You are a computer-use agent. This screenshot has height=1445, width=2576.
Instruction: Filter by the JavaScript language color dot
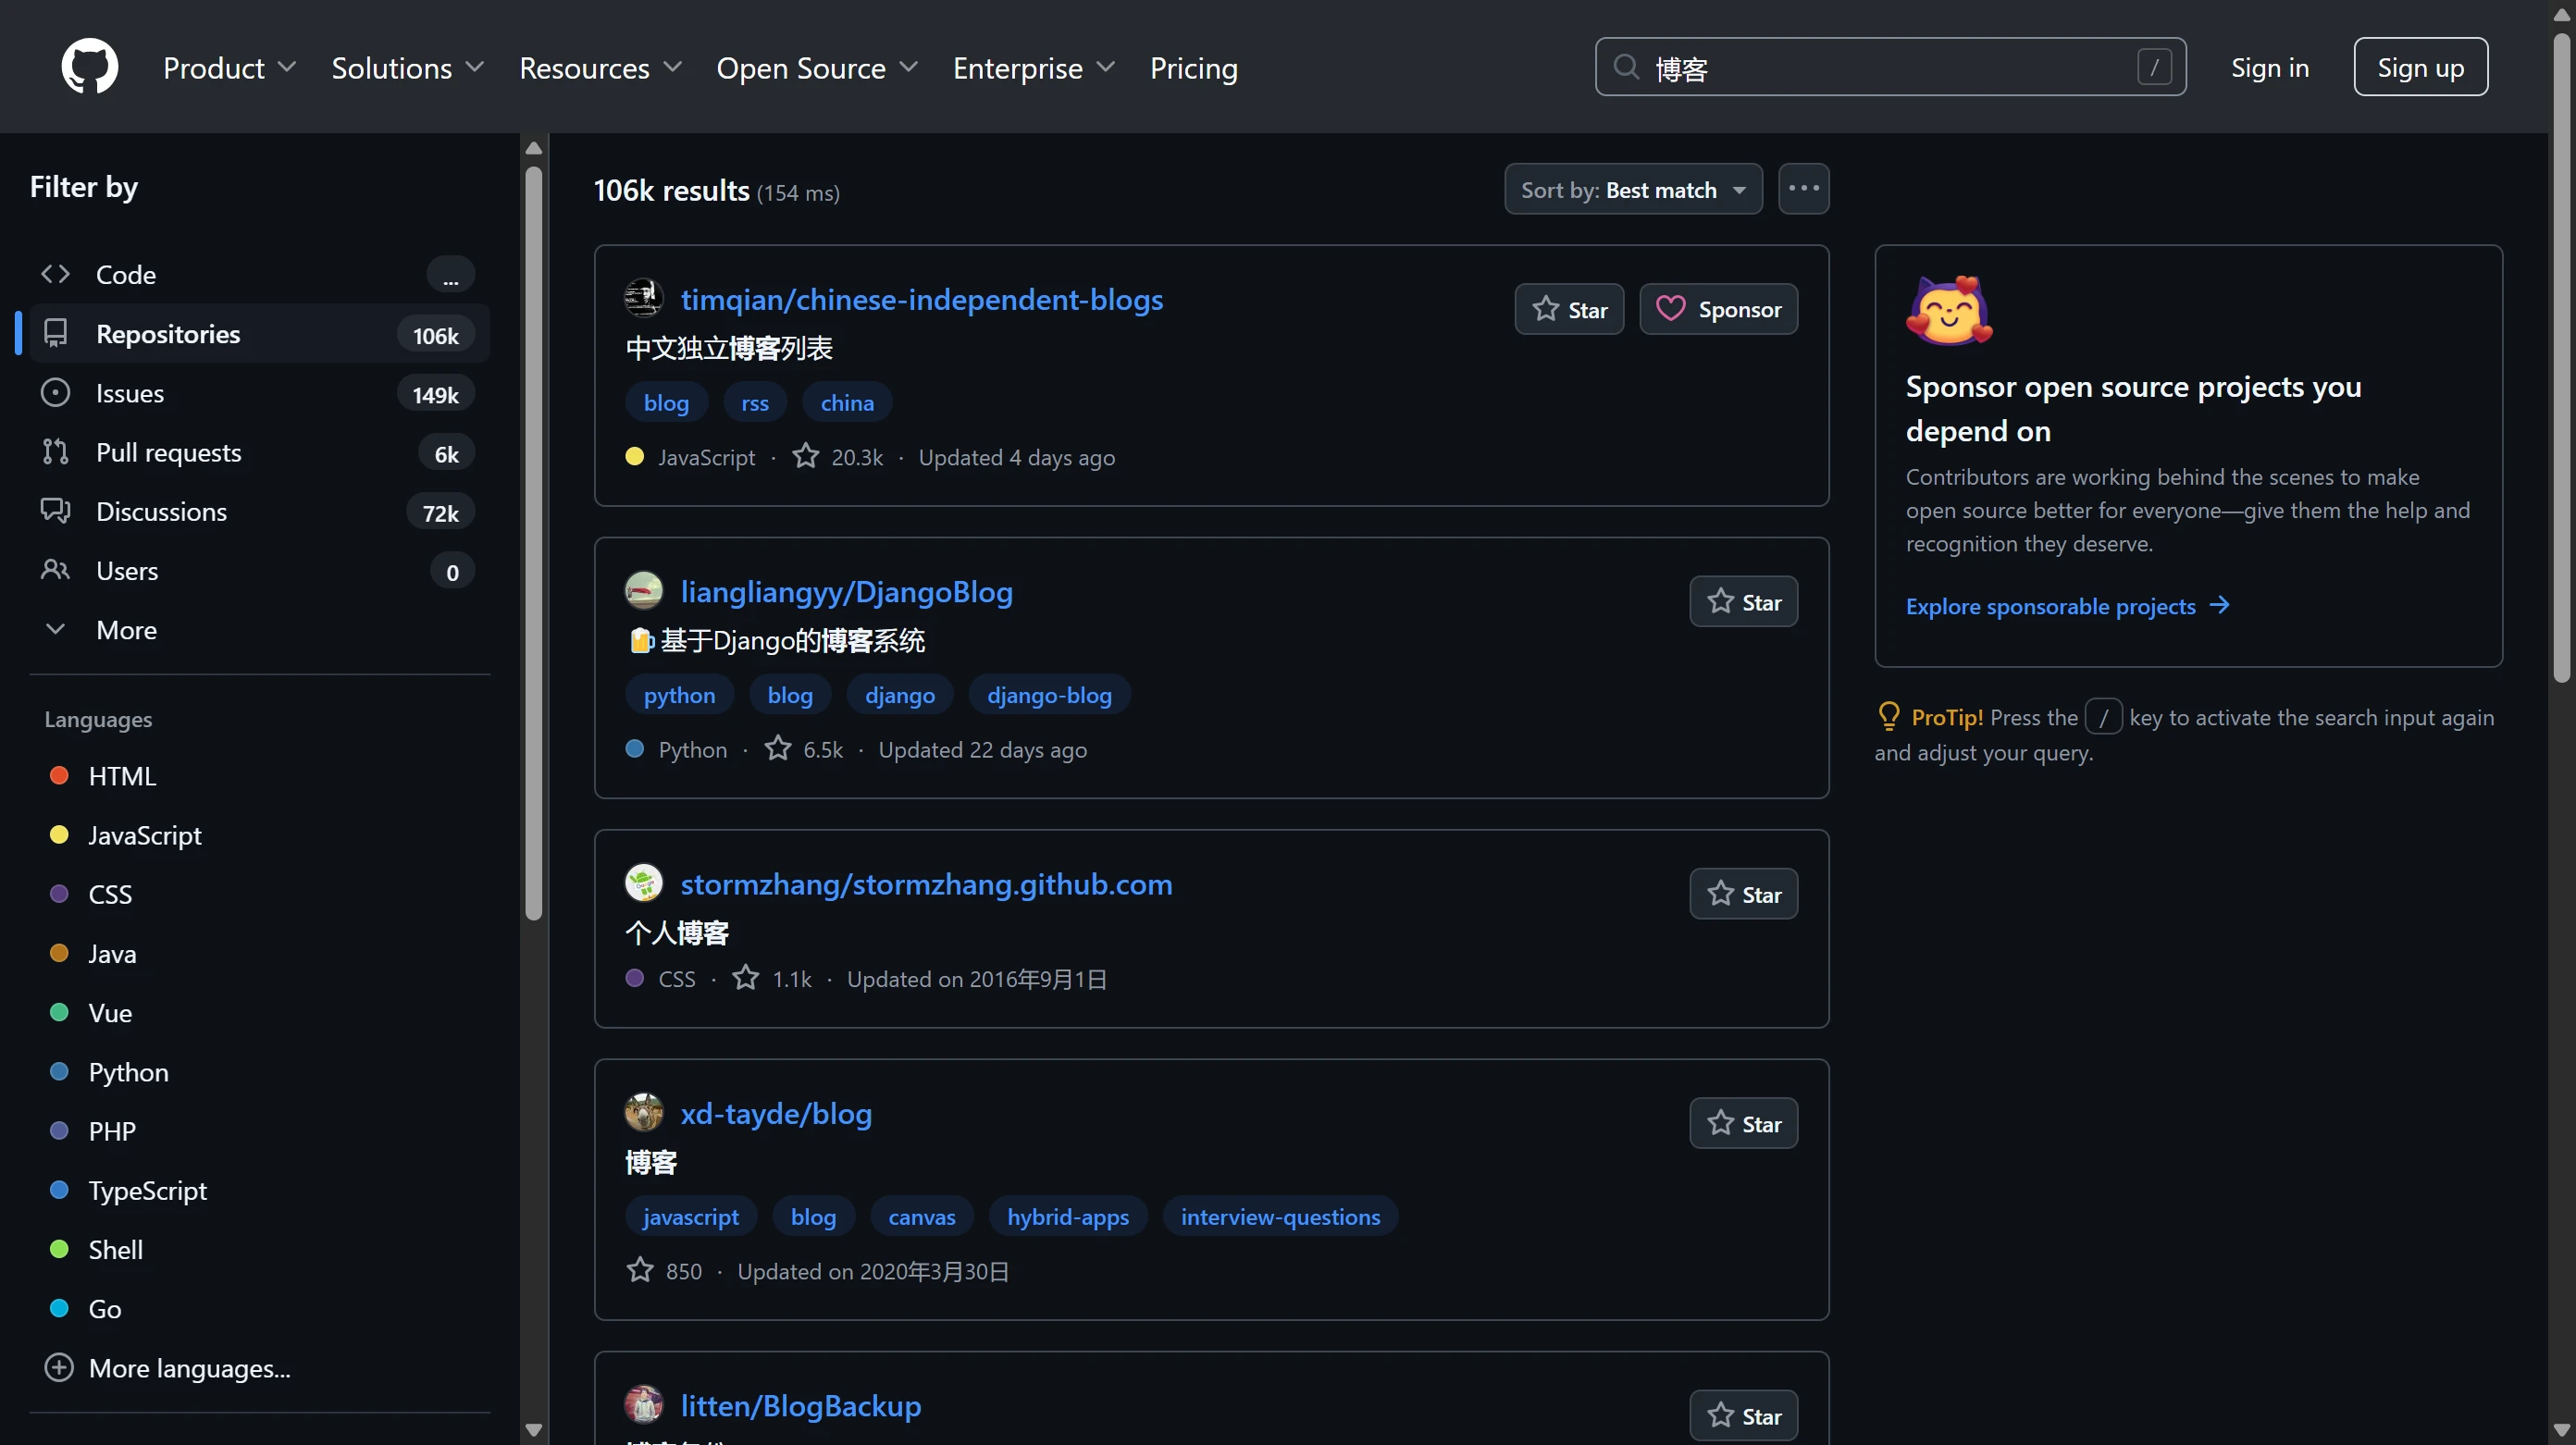click(59, 835)
